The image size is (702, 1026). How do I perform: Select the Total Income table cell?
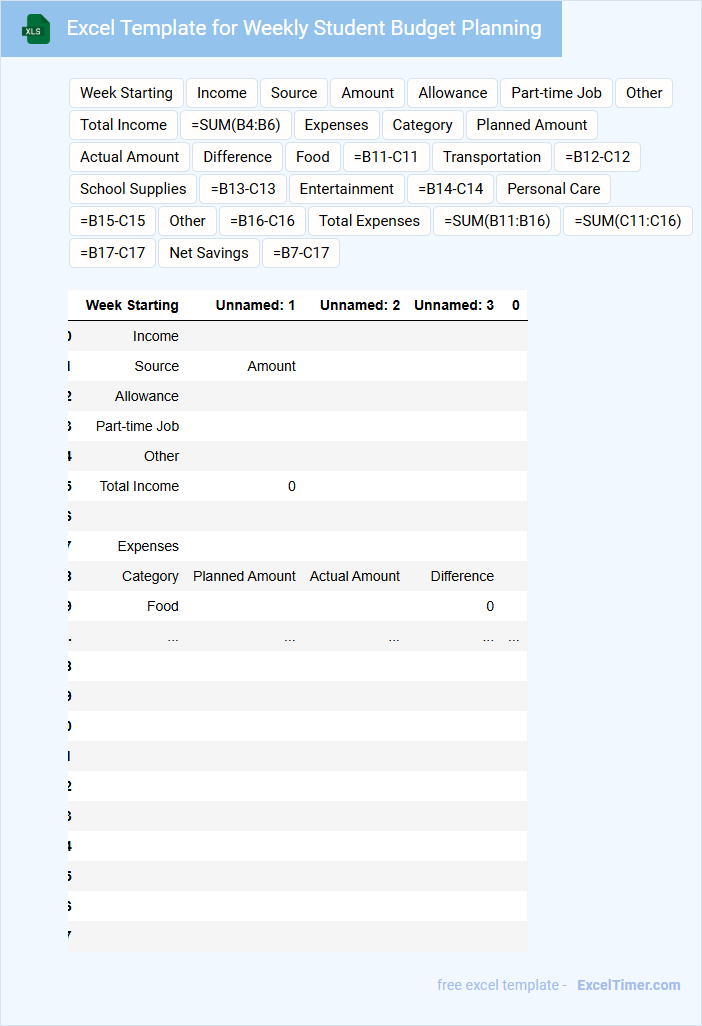139,487
